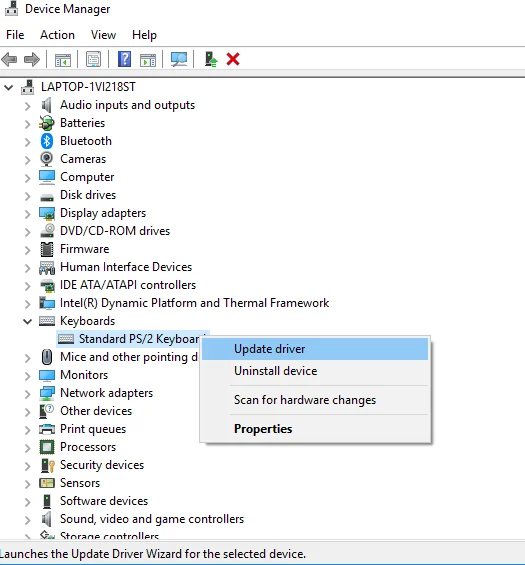Viewport: 525px width, 565px height.
Task: Click the red X Uninstall device icon
Action: pos(233,59)
